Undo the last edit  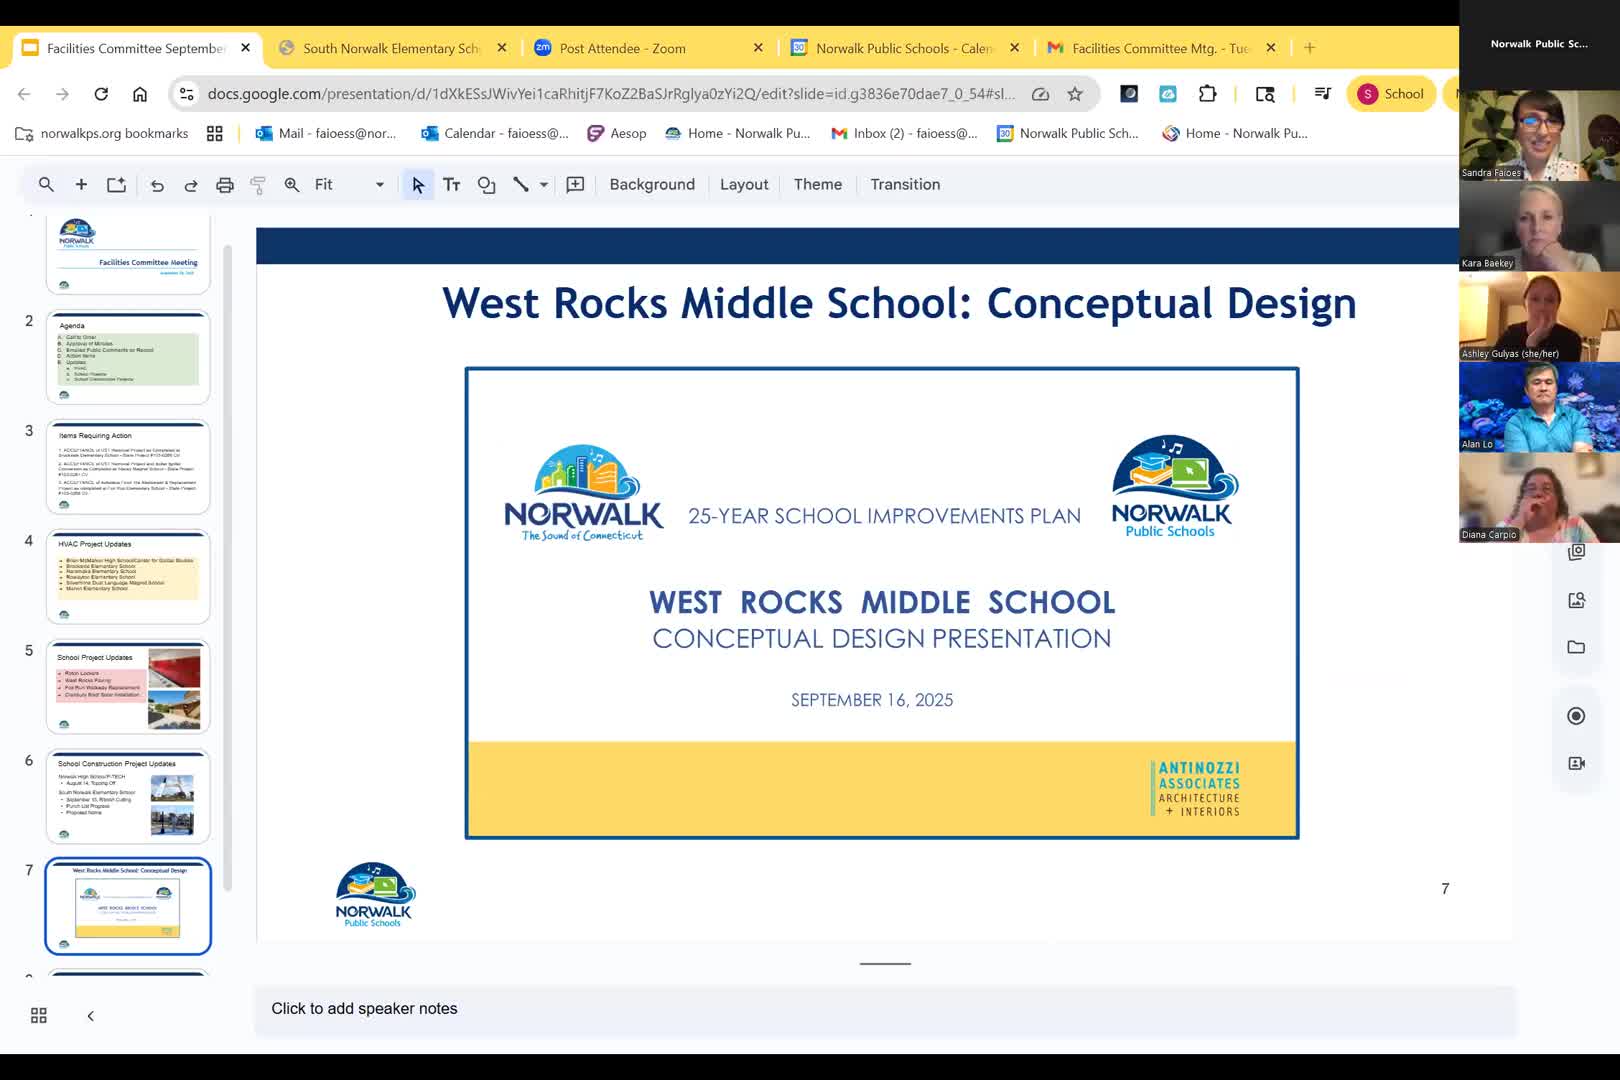[x=157, y=184]
